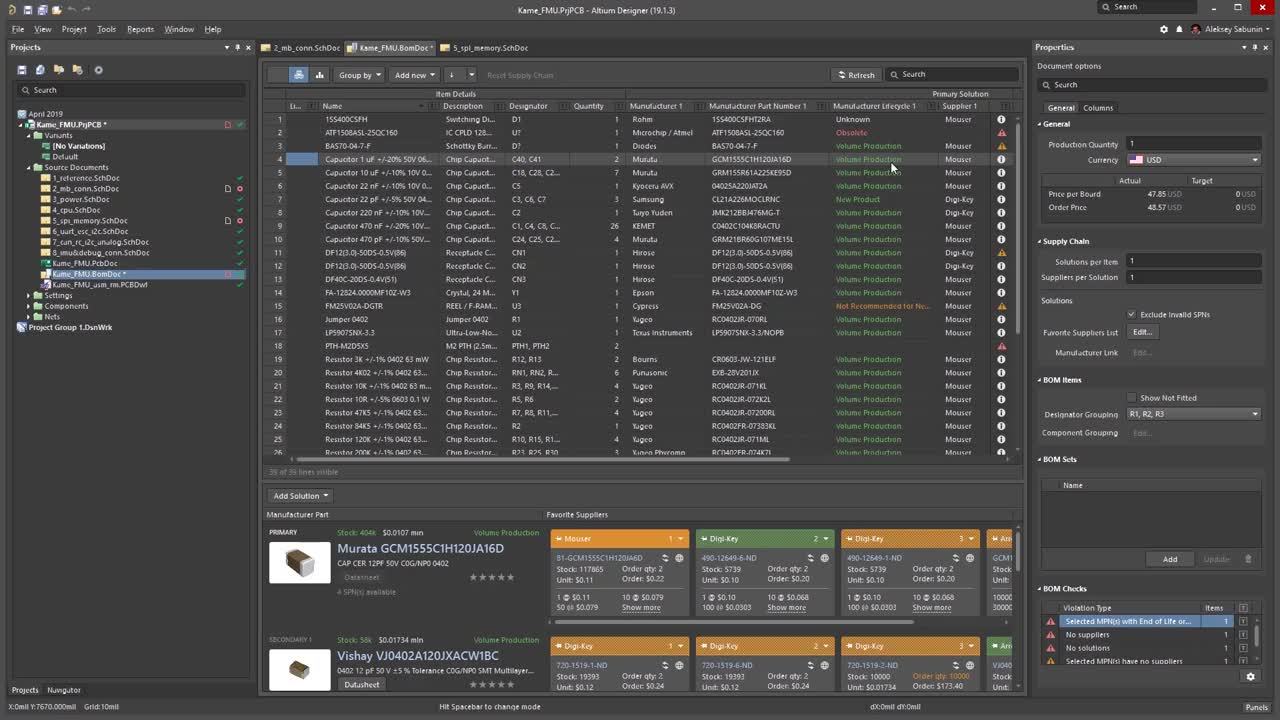Screen dimensions: 1280x720
Task: Open the Designator Grouping dropdown
Action: [x=1193, y=414]
